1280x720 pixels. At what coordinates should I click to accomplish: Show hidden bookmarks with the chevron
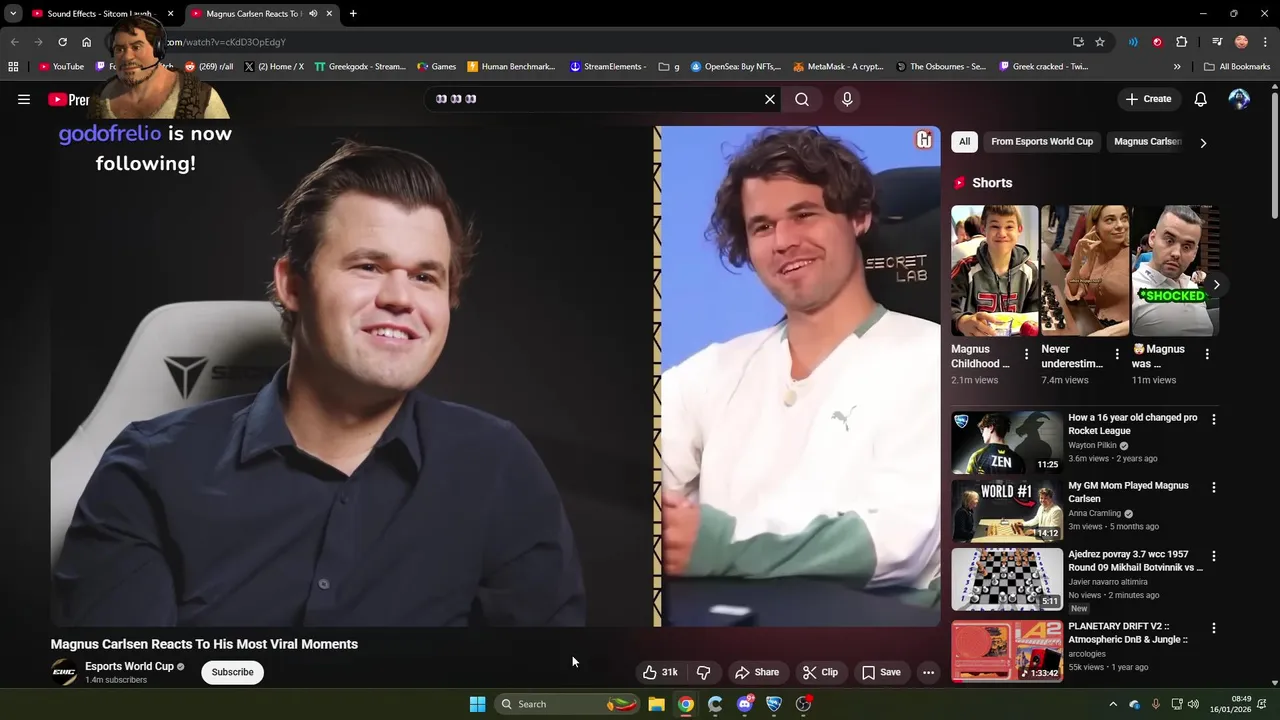pos(1177,67)
